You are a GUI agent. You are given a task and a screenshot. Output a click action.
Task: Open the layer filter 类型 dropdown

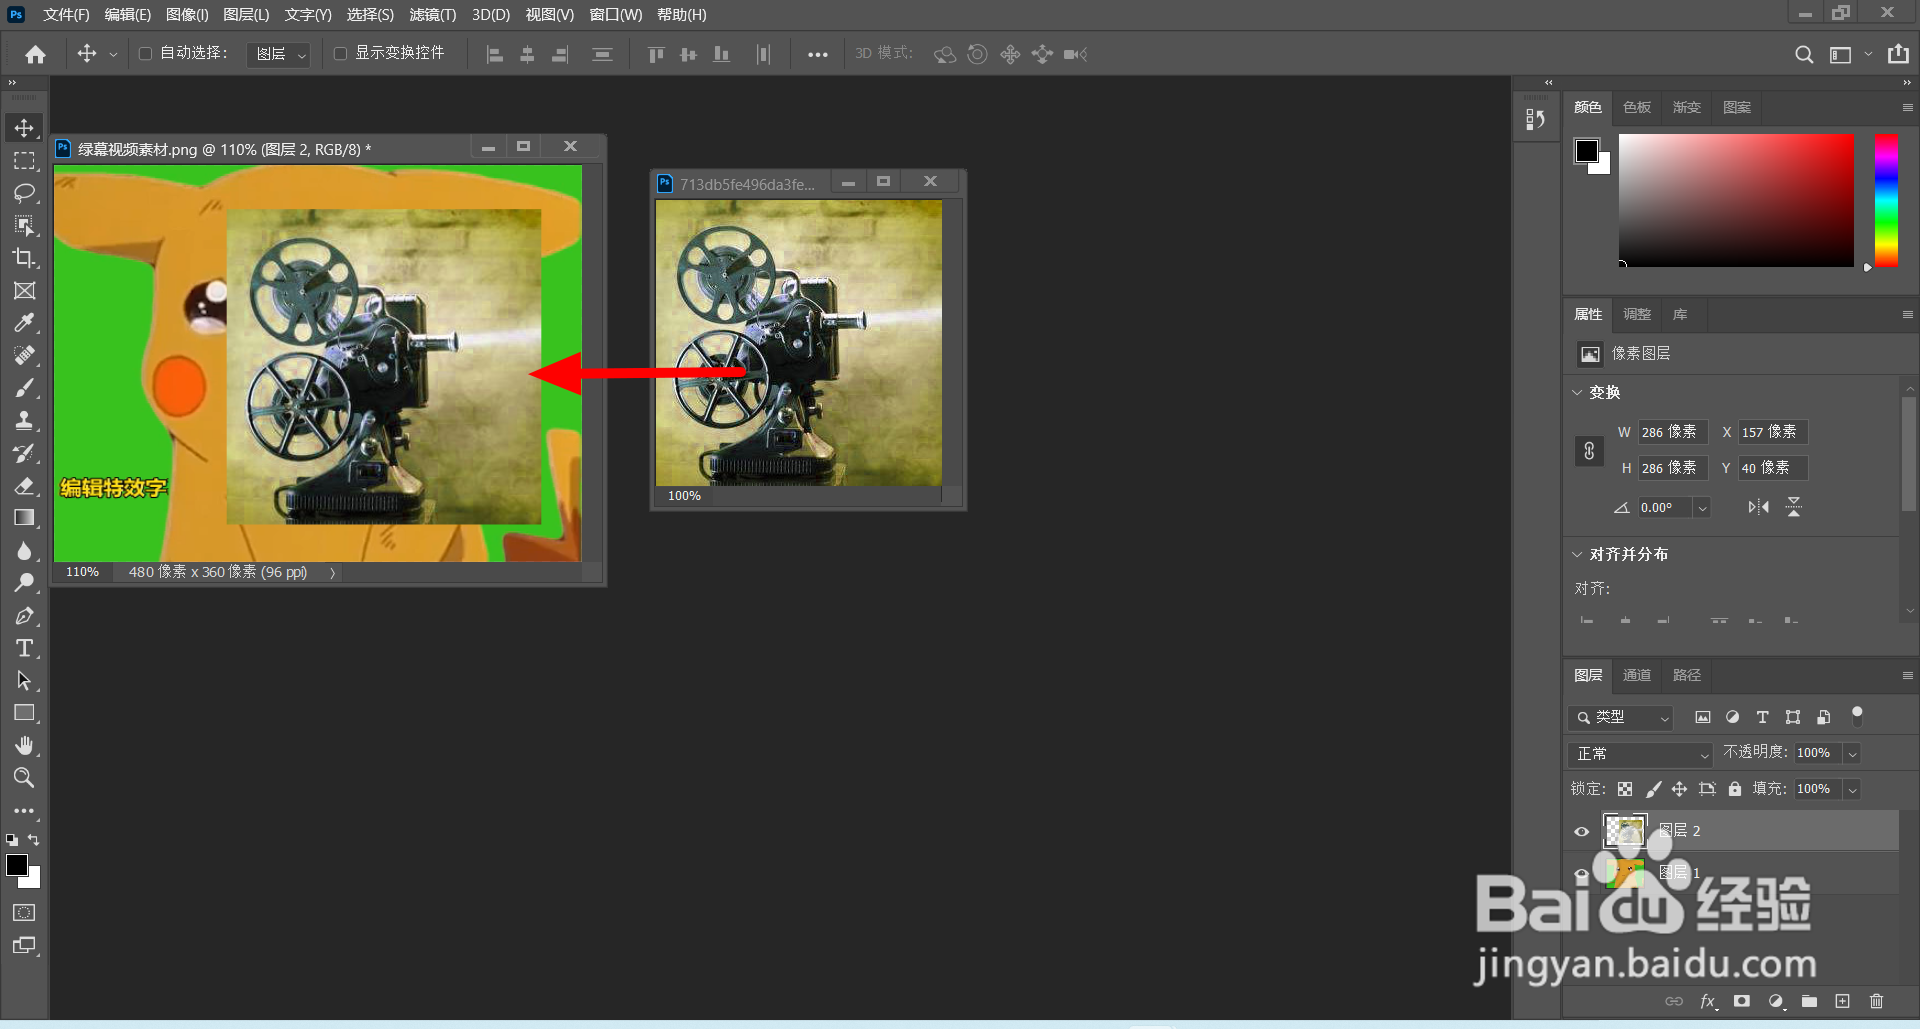click(1620, 718)
